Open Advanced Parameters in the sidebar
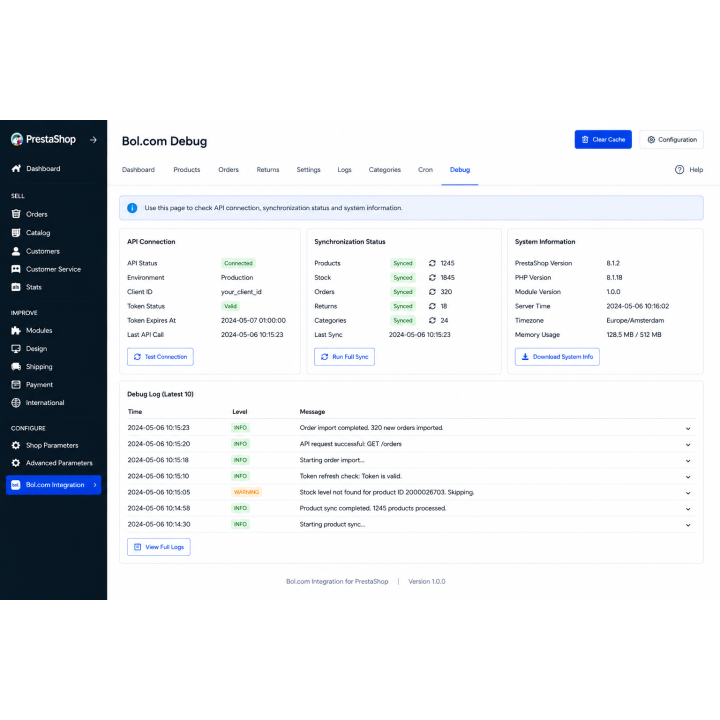720x720 pixels. coord(52,463)
